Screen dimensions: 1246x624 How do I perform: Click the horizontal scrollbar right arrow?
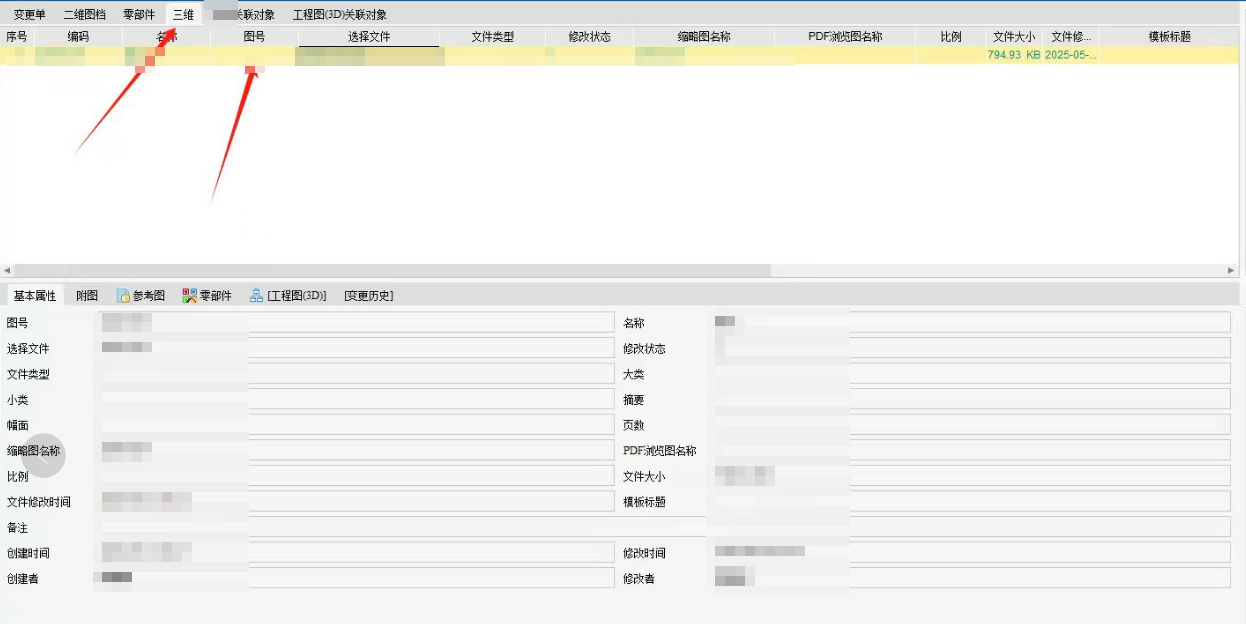(1231, 271)
